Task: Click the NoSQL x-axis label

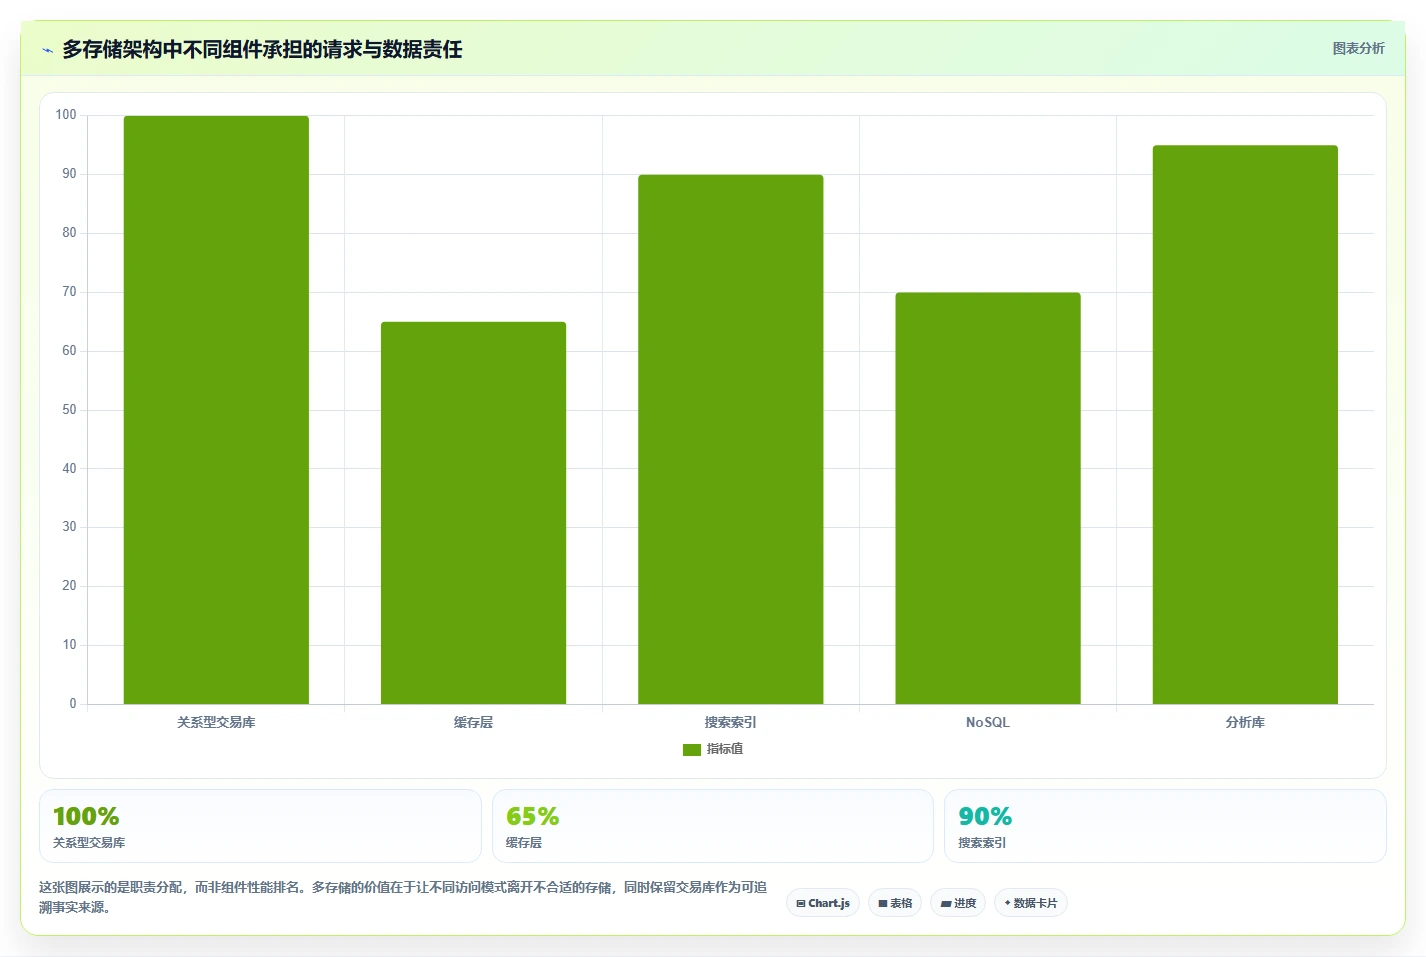Action: 988,722
